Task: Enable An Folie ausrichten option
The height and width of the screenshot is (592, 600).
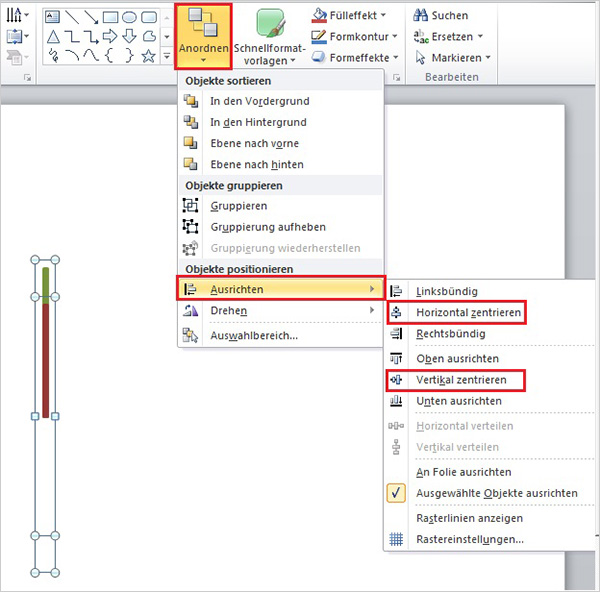Action: tap(463, 472)
